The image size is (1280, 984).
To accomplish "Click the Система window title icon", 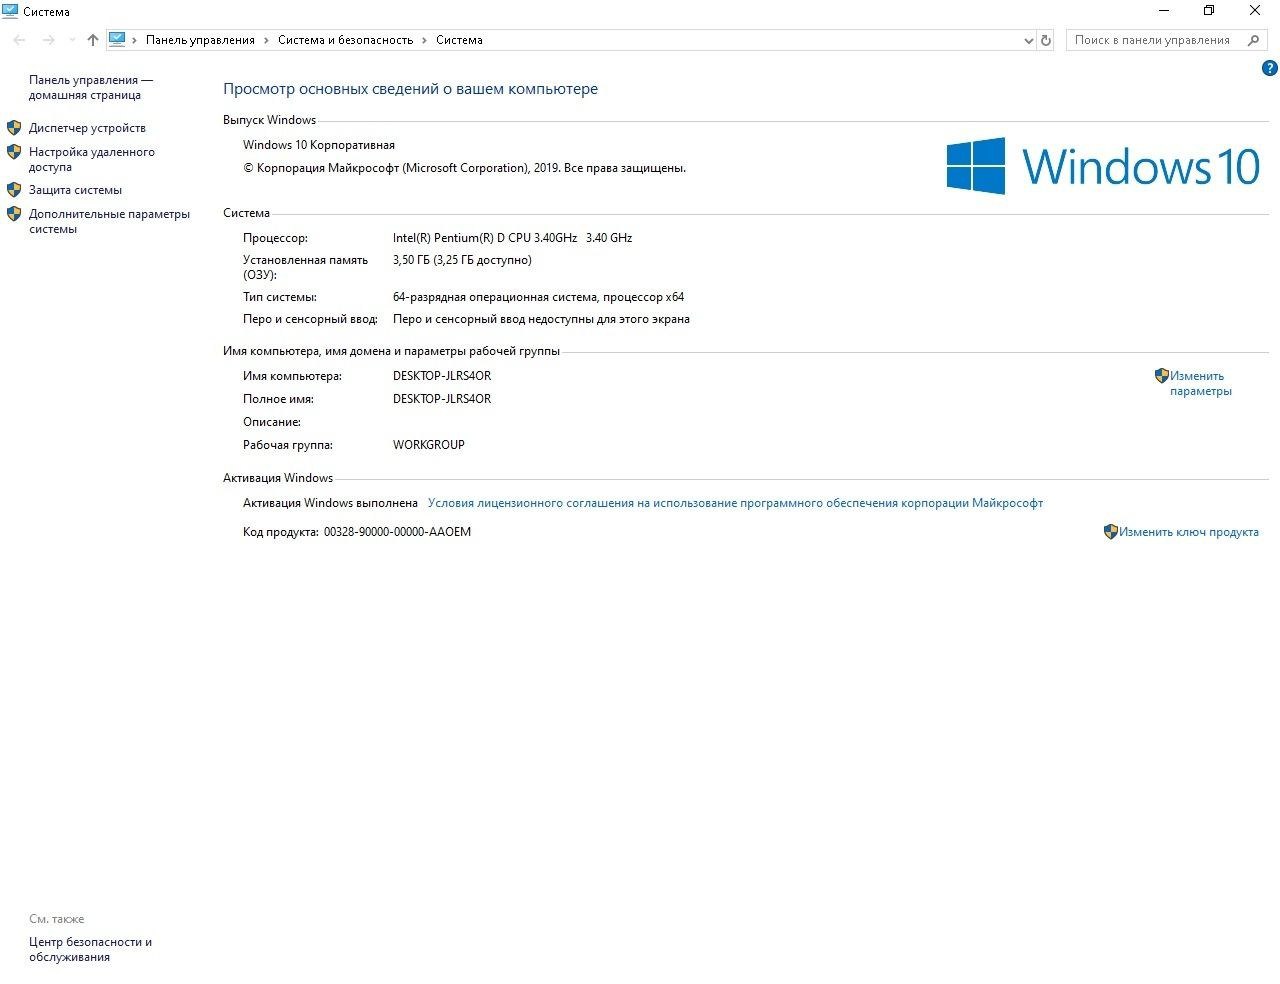I will 10,11.
